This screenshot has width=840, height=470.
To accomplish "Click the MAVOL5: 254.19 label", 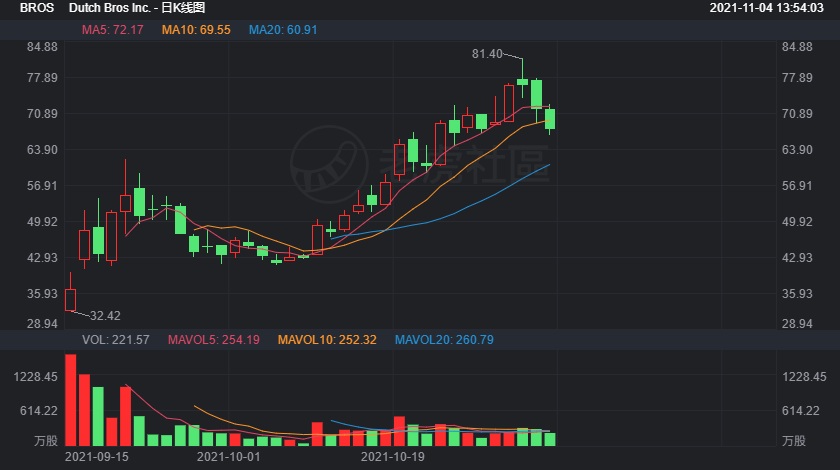I will 214,340.
